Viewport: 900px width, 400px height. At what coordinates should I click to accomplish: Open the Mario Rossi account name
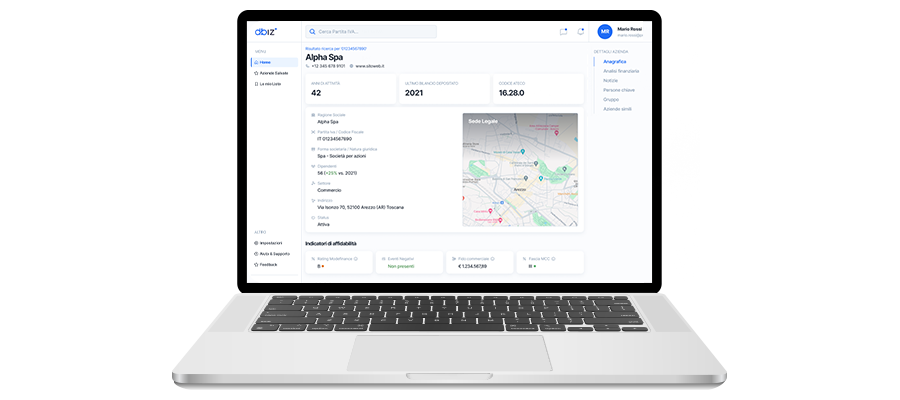(x=630, y=29)
